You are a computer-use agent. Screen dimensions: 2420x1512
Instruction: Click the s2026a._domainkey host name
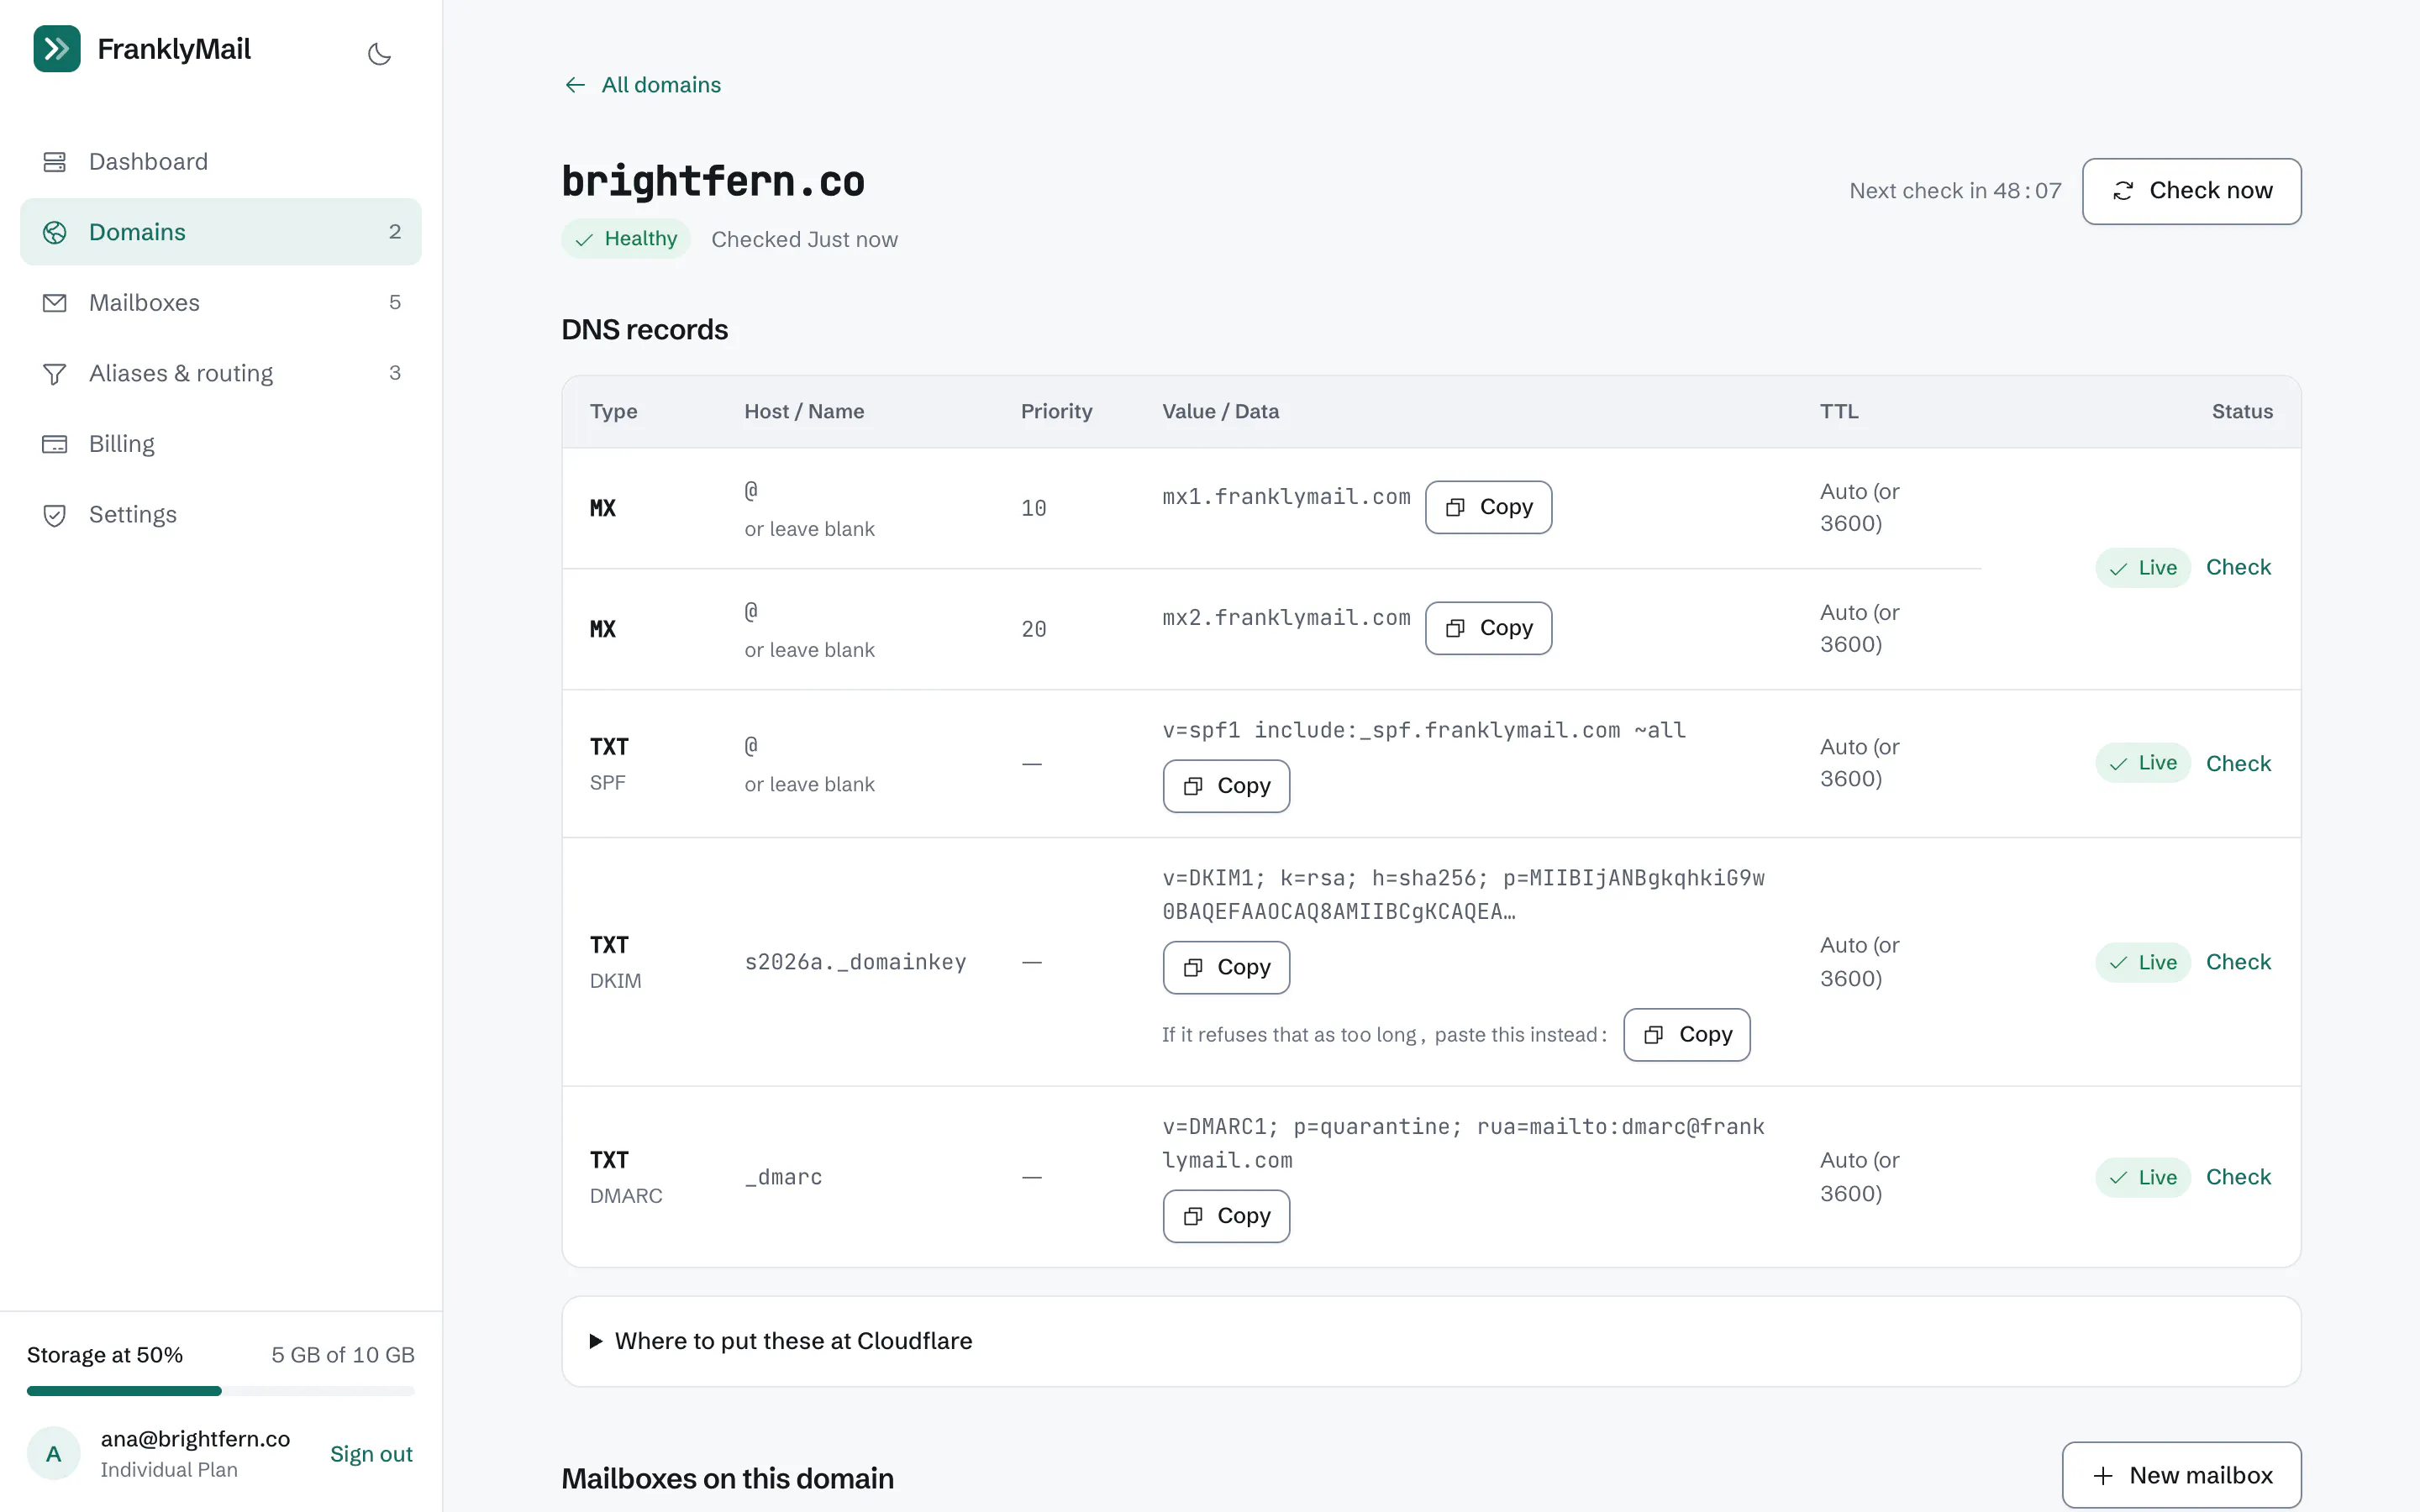tap(855, 962)
